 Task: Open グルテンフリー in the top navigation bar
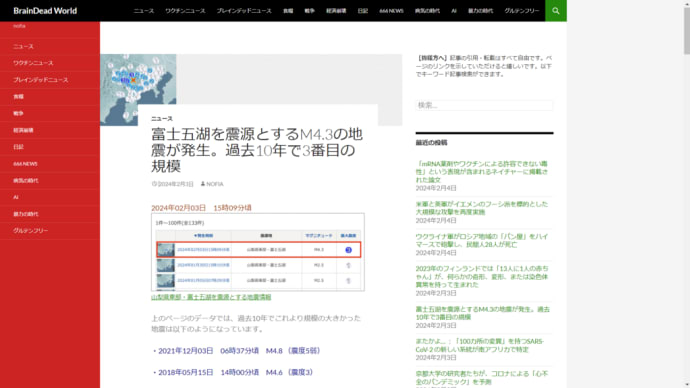click(521, 11)
